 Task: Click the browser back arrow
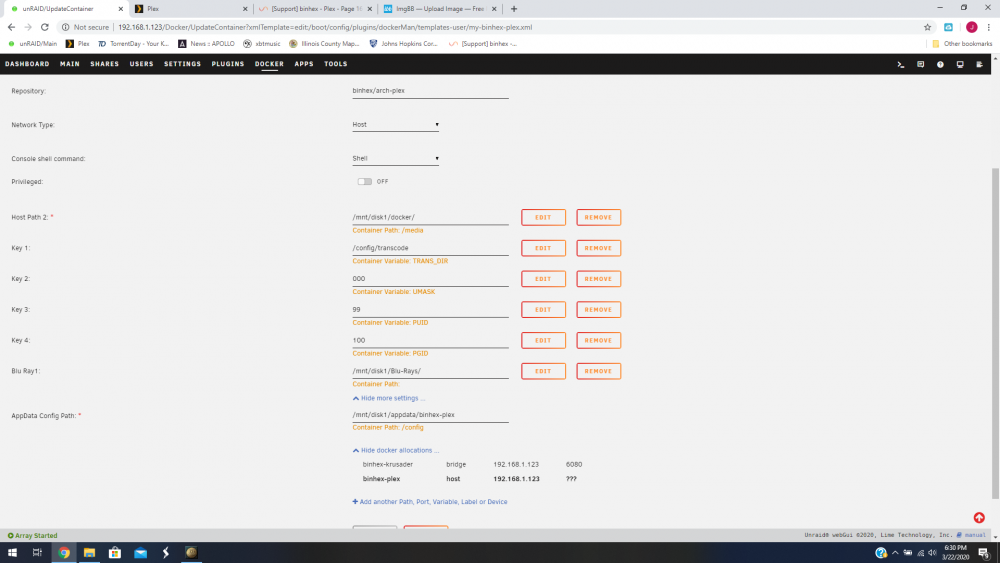click(x=11, y=27)
